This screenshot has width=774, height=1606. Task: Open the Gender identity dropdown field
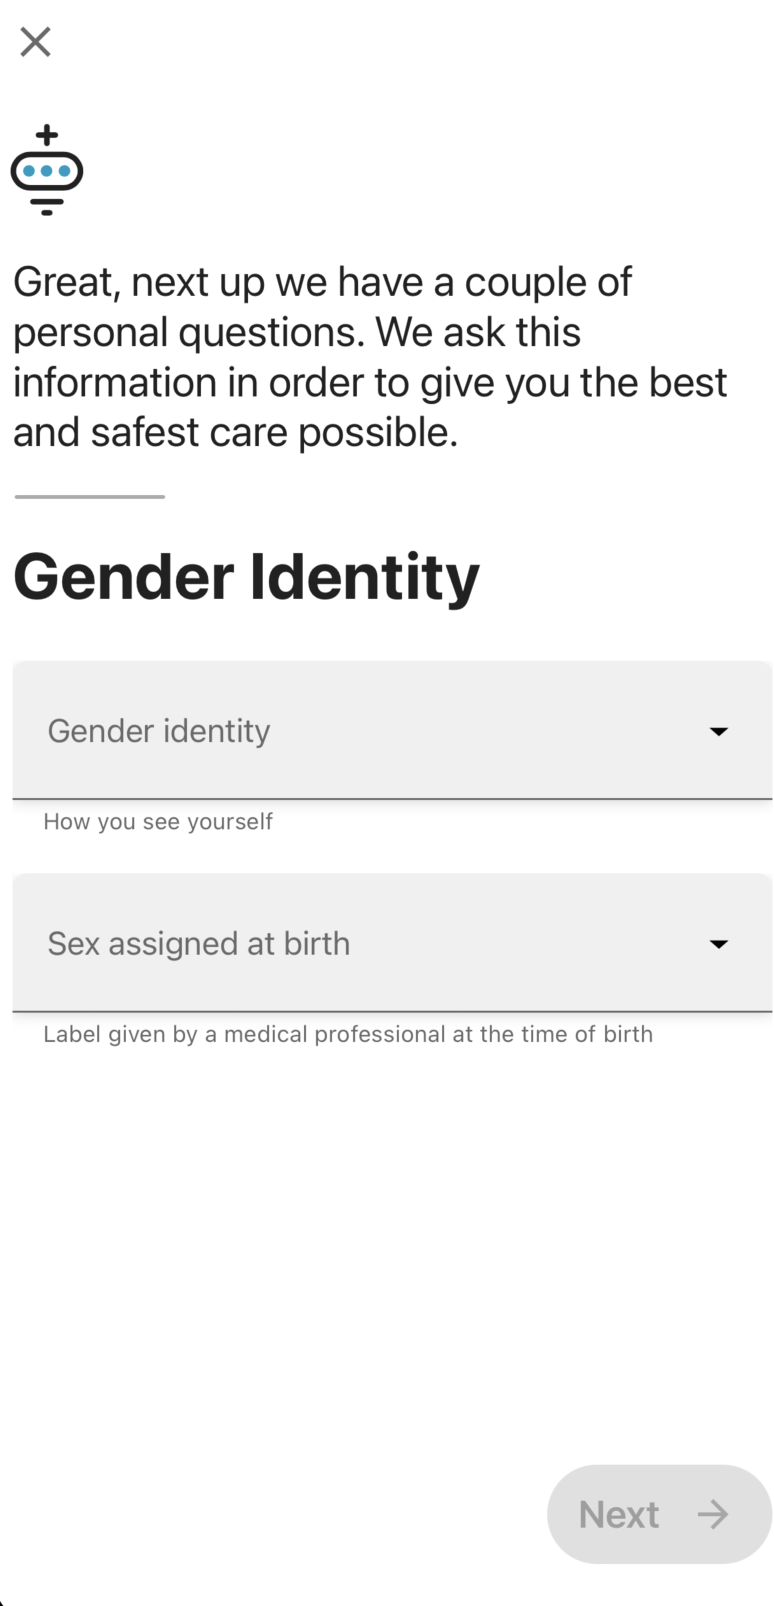(392, 730)
